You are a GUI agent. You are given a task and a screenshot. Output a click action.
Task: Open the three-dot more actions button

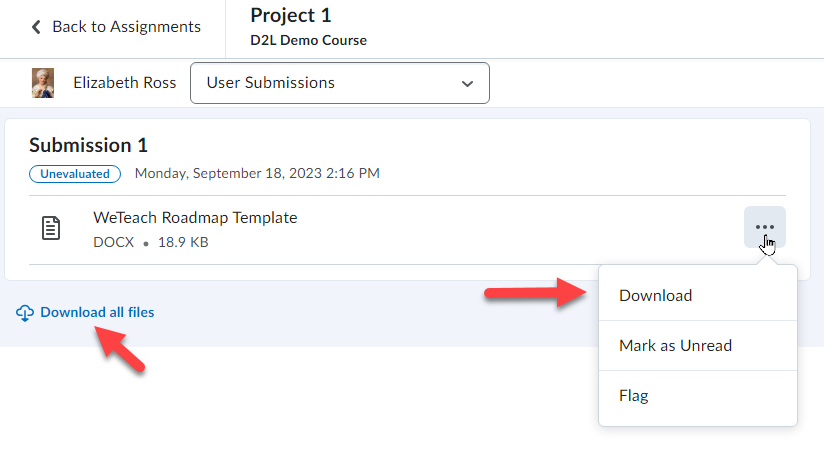(x=765, y=227)
